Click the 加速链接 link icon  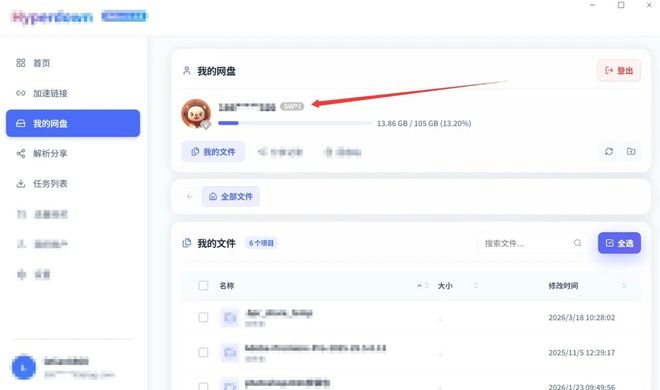21,93
